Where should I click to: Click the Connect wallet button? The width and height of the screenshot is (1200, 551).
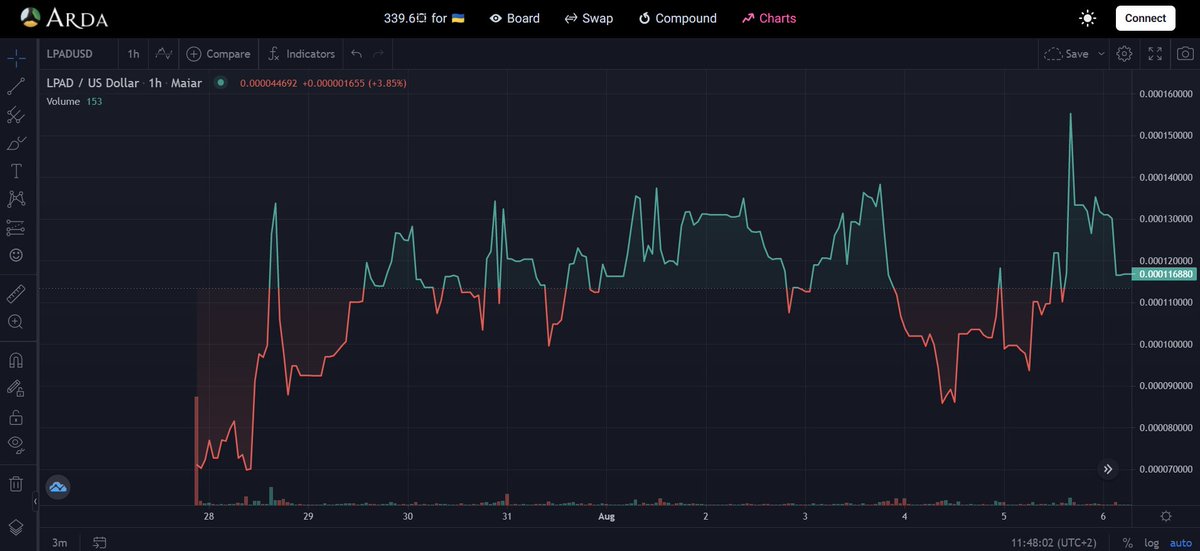[x=1145, y=18]
